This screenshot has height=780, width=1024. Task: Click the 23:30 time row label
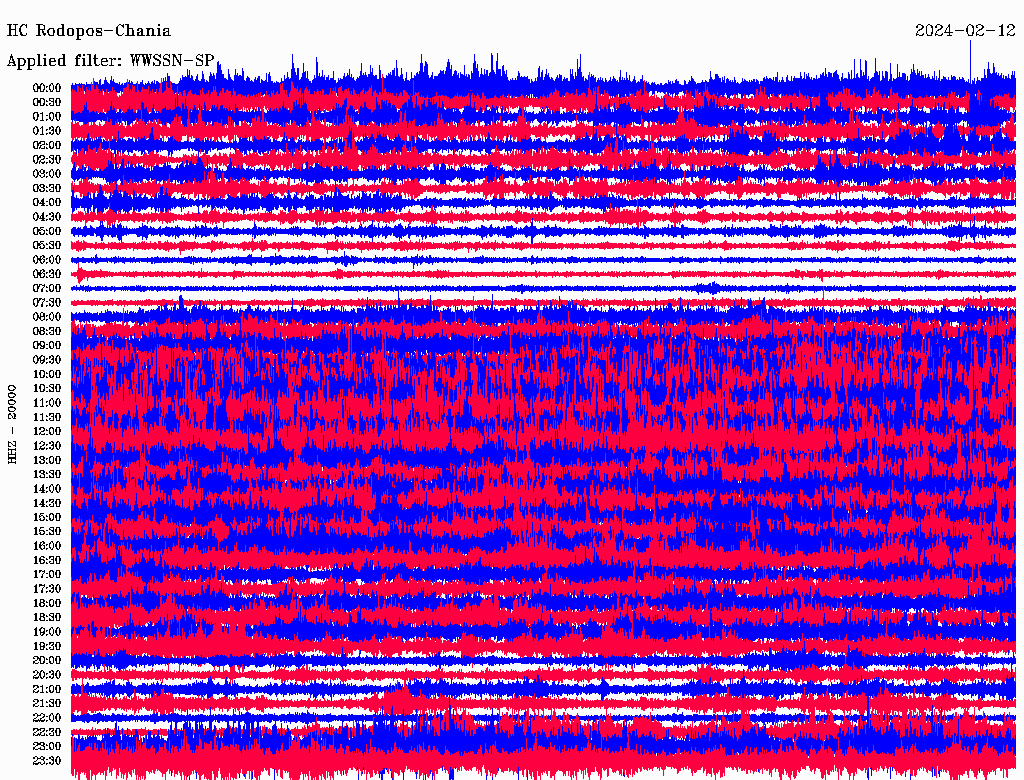point(47,761)
